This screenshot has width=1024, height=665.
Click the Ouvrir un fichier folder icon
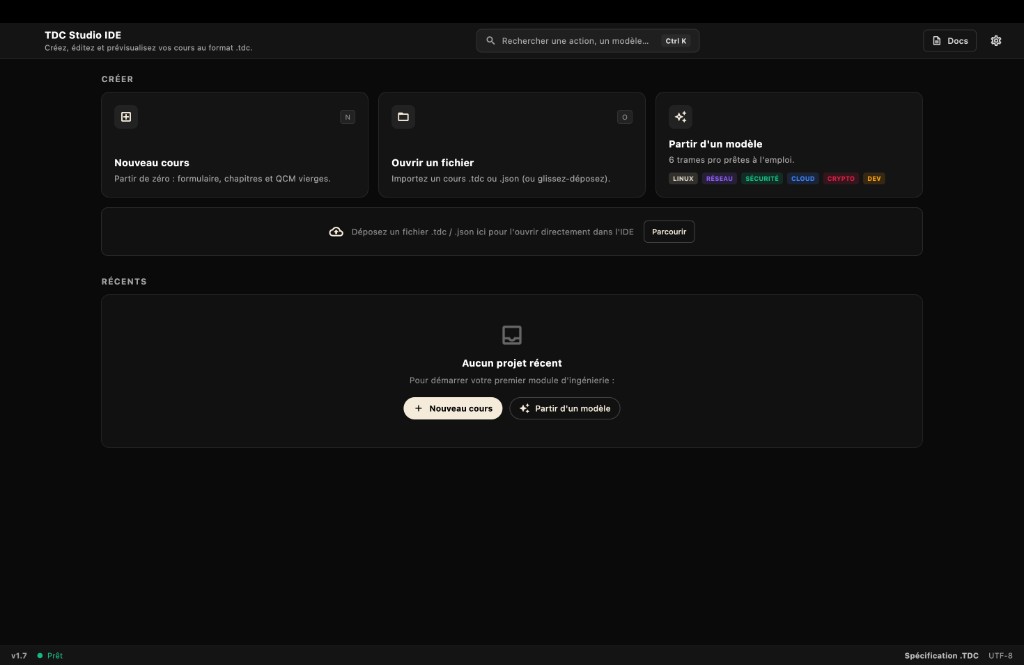tap(403, 117)
